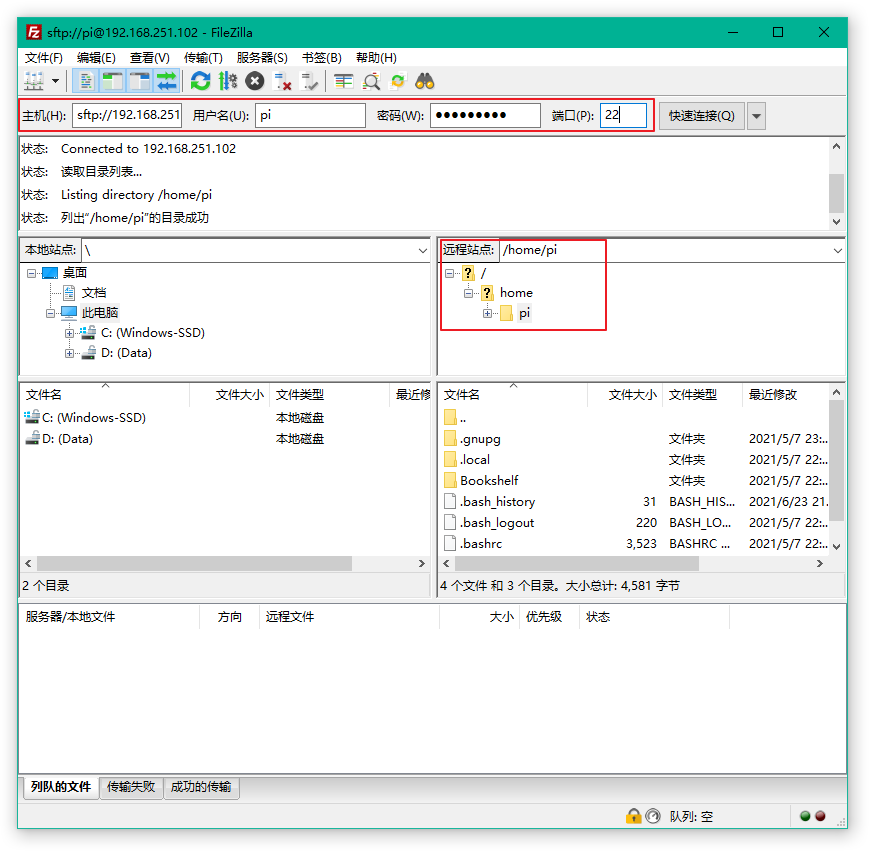
Task: Click the 端口(P) port input field
Action: [x=623, y=116]
